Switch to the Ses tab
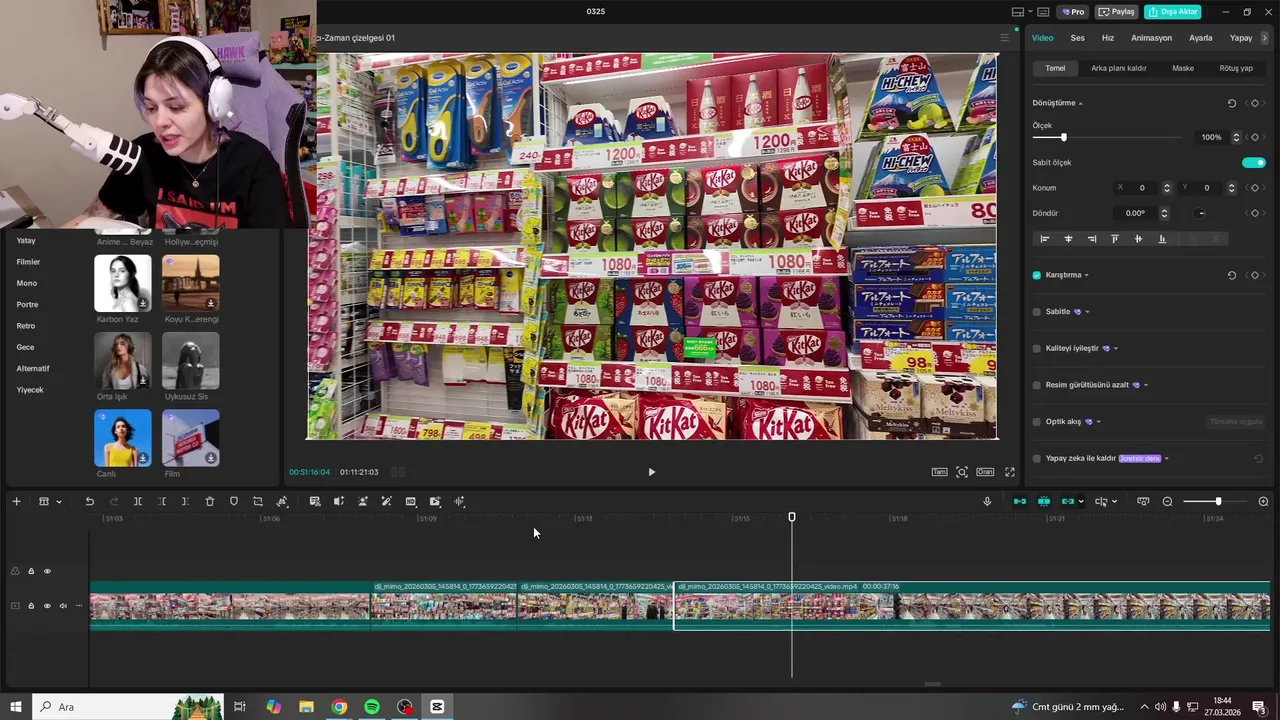 click(1077, 38)
